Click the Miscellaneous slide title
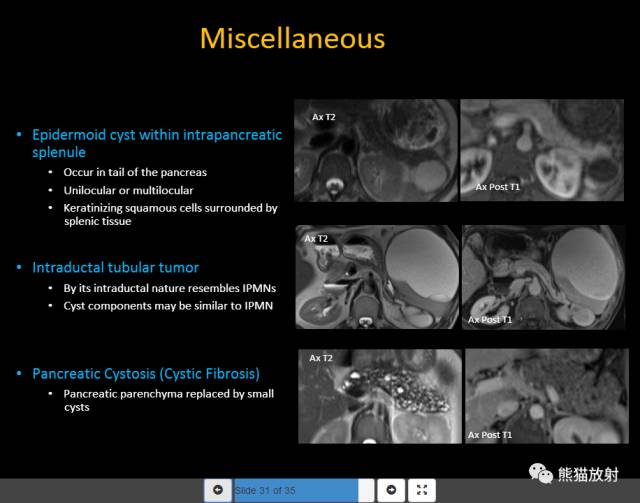The width and height of the screenshot is (640, 503). tap(292, 39)
